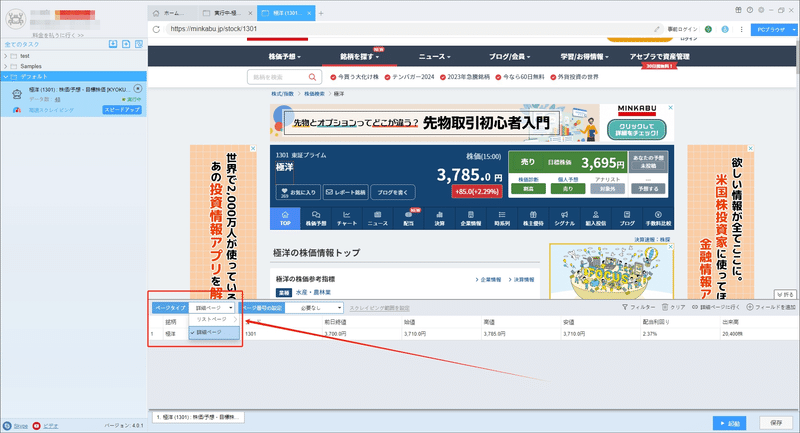Open the PCブラウザ dropdown arrow
This screenshot has width=800, height=433.
pyautogui.click(x=794, y=30)
